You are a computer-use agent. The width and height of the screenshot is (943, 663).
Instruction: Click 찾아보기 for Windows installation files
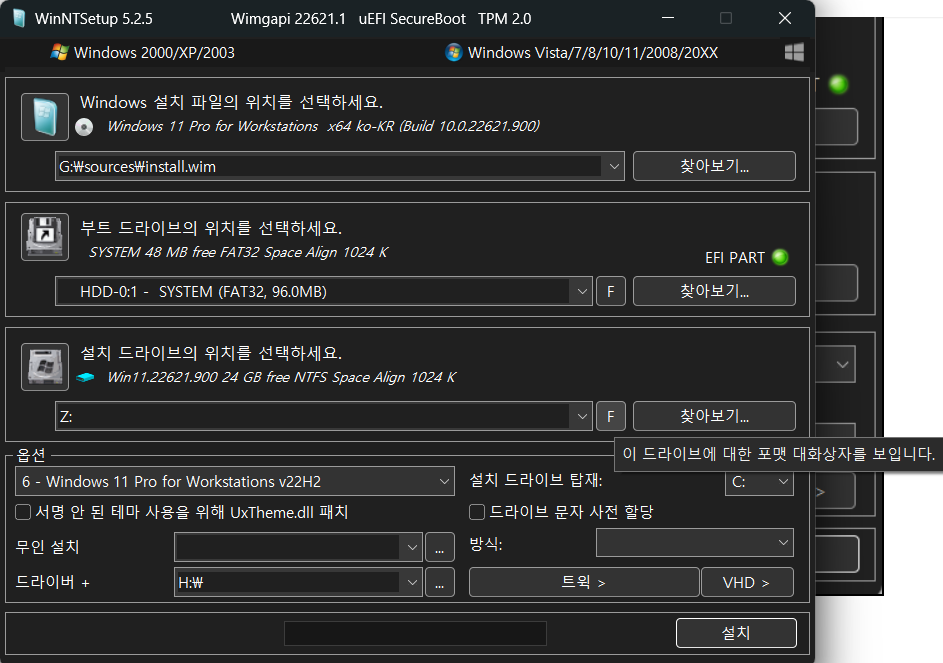point(714,166)
